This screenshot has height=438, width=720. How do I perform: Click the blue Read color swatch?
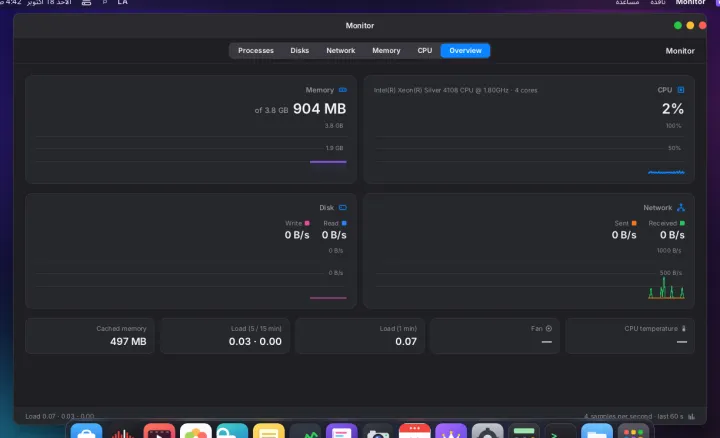click(344, 223)
